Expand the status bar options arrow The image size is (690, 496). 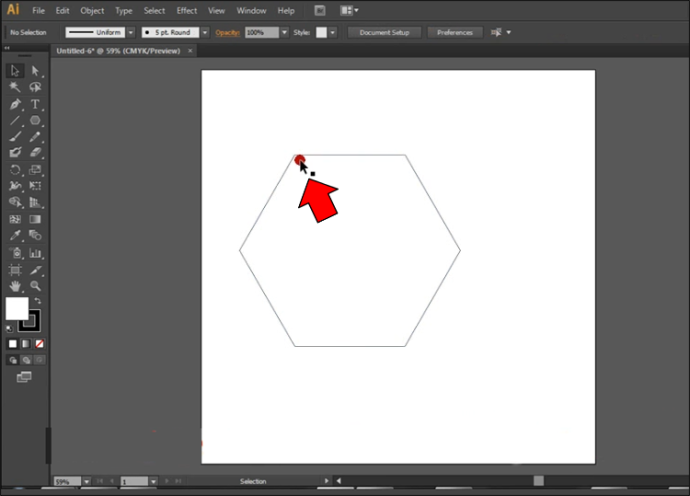coord(327,481)
